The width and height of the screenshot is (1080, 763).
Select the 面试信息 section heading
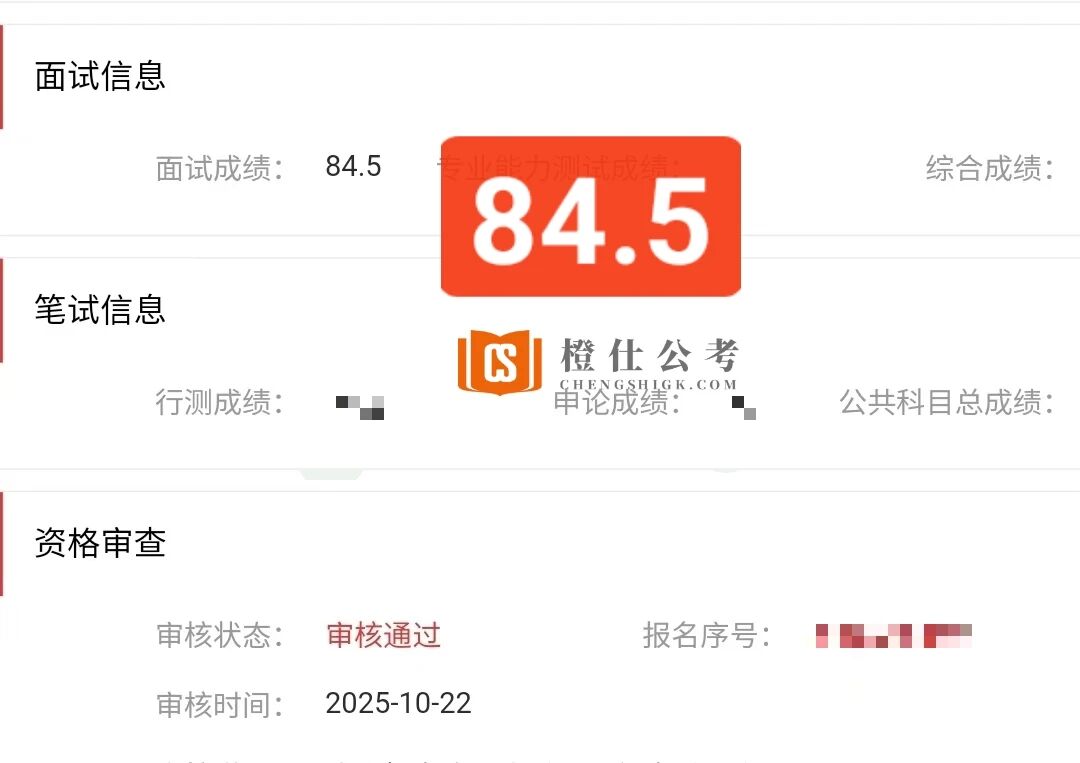[x=101, y=76]
